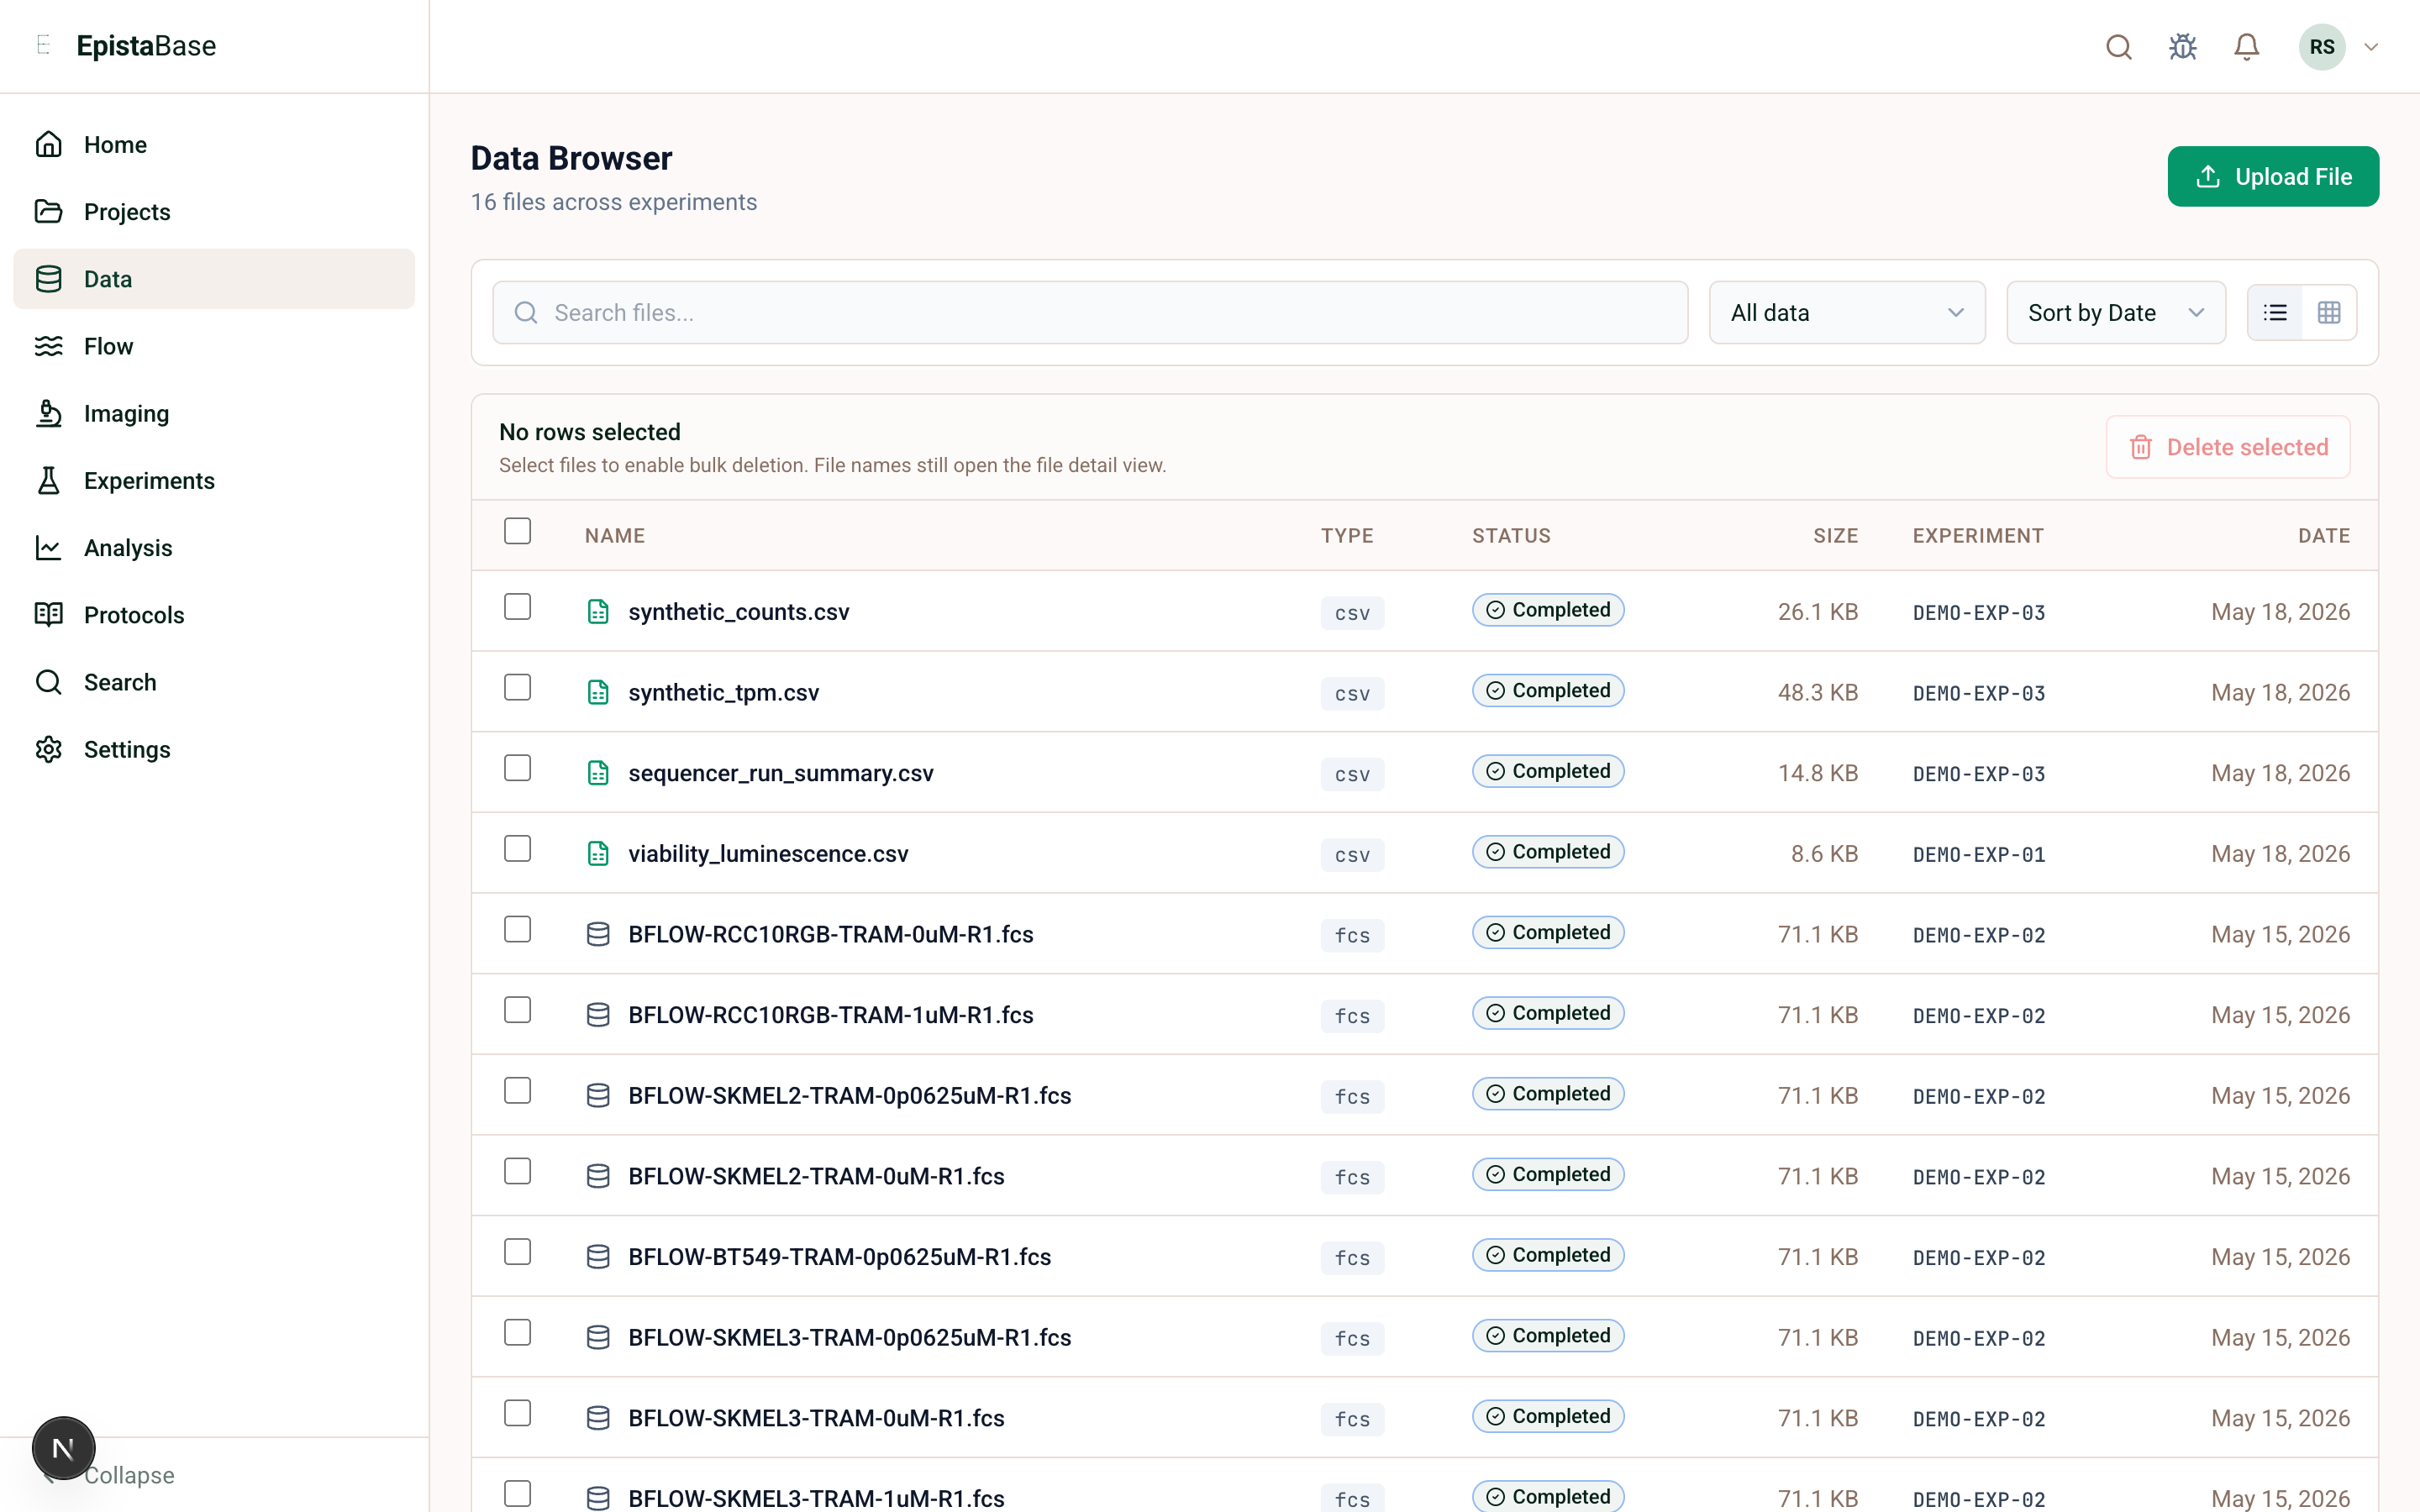This screenshot has width=2420, height=1512.
Task: Click Delete selected button
Action: pos(2227,447)
